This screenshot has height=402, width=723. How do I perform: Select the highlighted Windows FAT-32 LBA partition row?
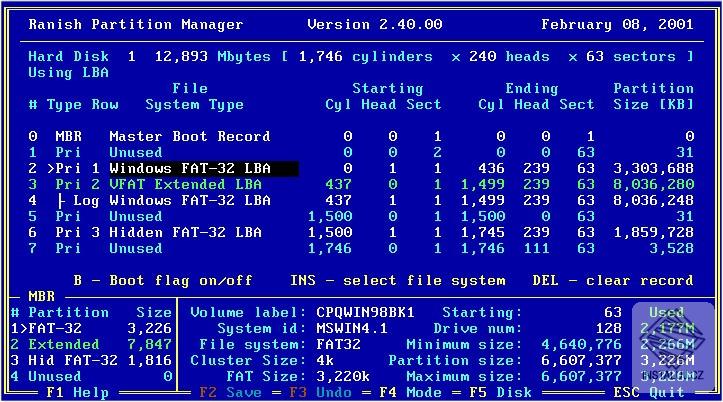361,168
